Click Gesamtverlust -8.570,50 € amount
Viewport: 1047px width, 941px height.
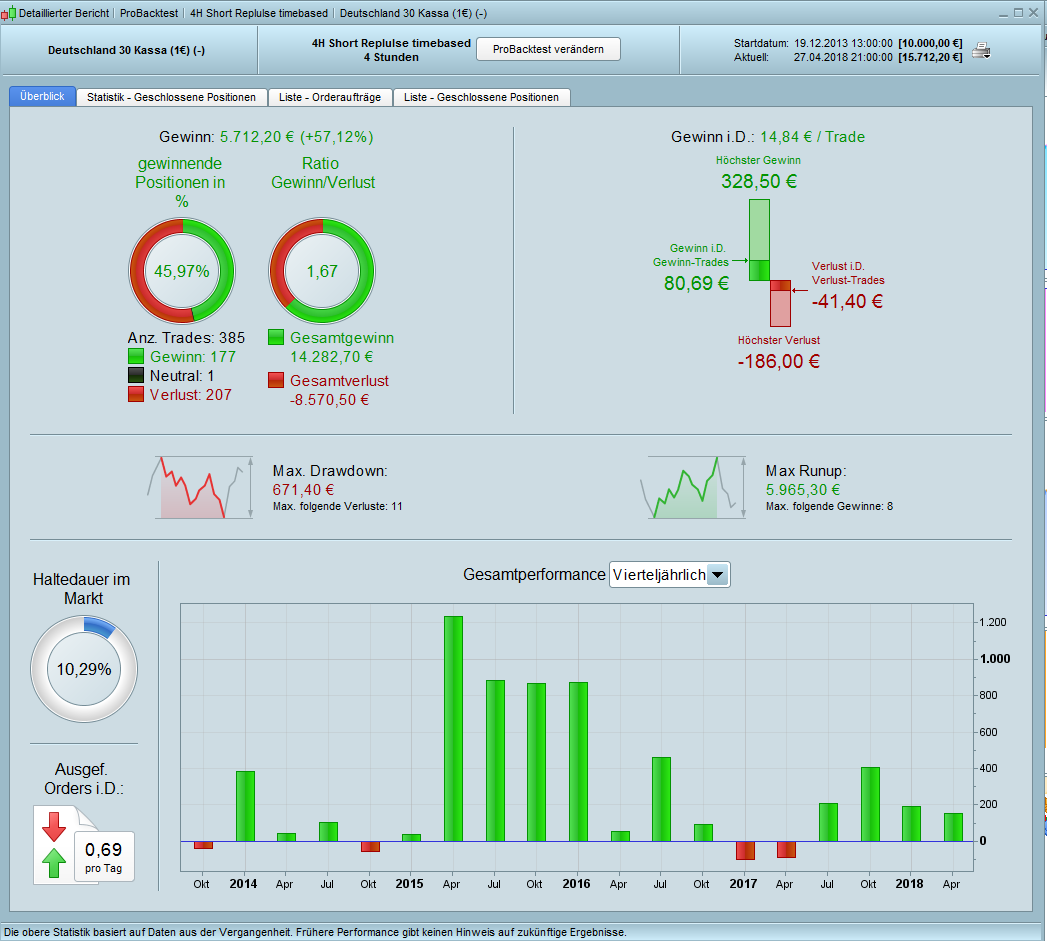point(329,400)
